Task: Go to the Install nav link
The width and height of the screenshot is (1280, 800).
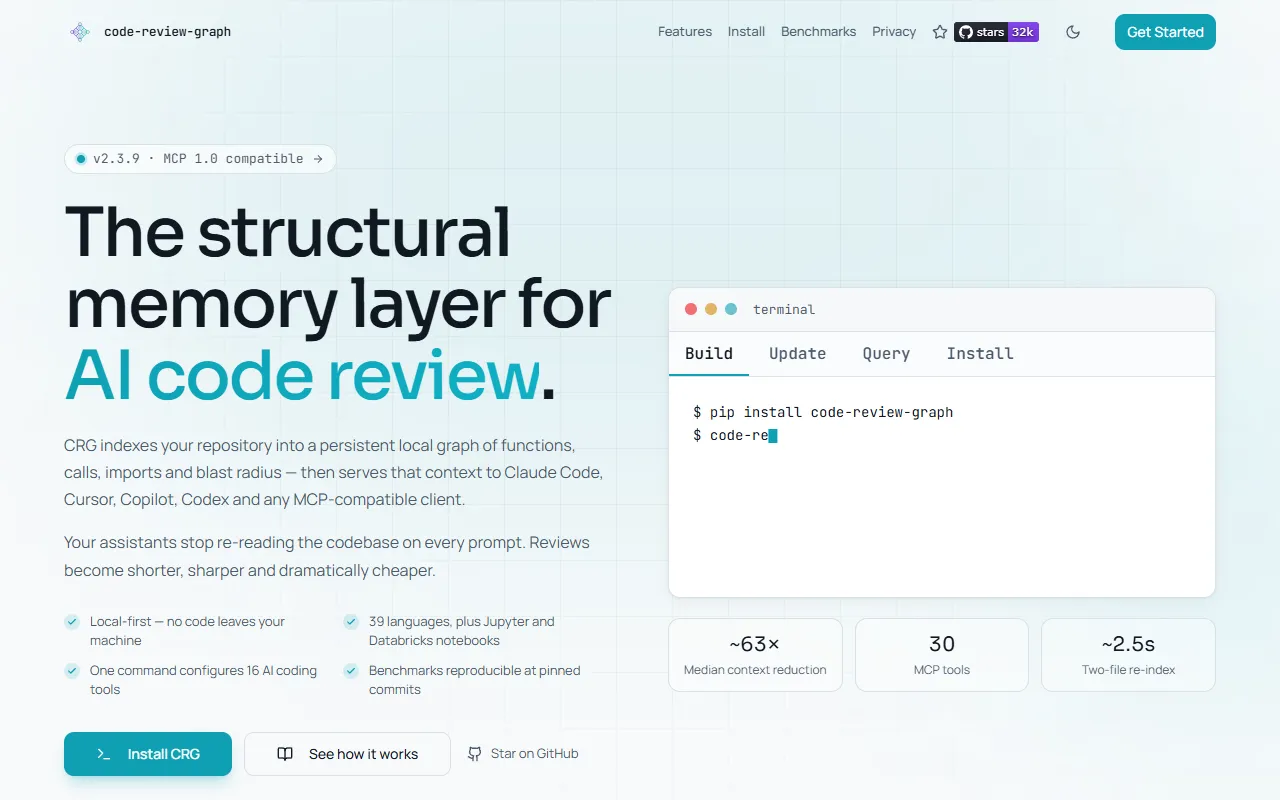Action: (x=746, y=32)
